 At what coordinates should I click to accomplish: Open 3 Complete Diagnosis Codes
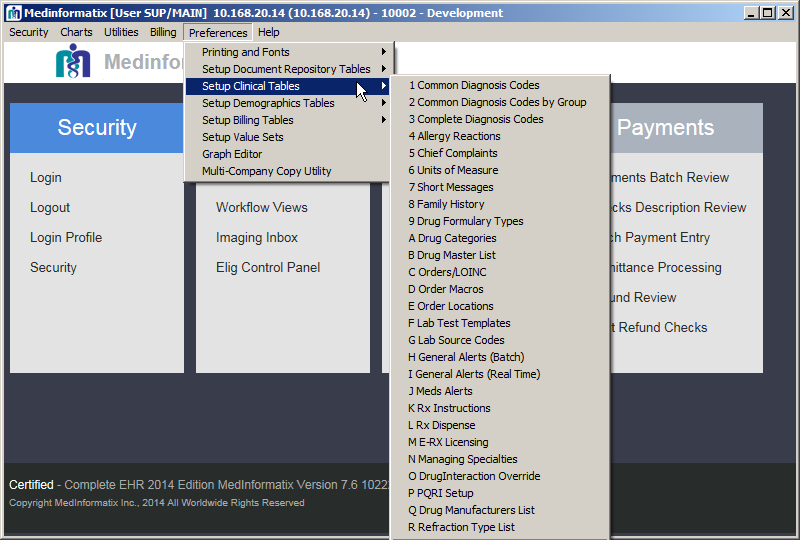[x=500, y=119]
